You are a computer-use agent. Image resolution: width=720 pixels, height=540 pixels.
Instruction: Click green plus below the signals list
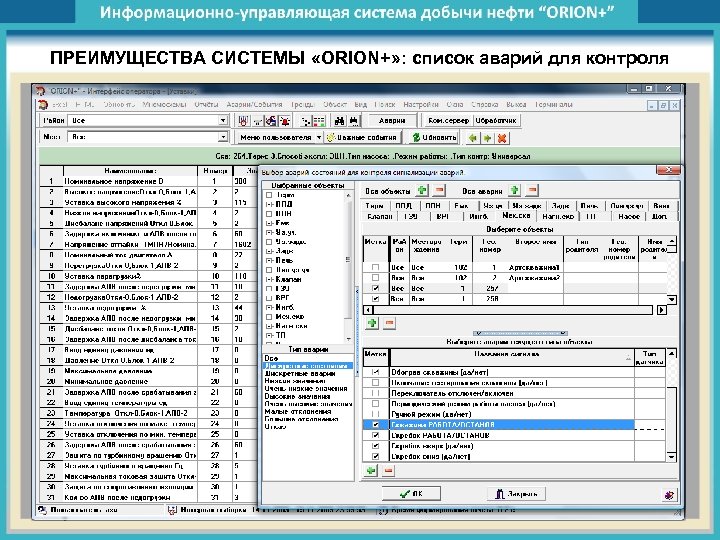[371, 470]
